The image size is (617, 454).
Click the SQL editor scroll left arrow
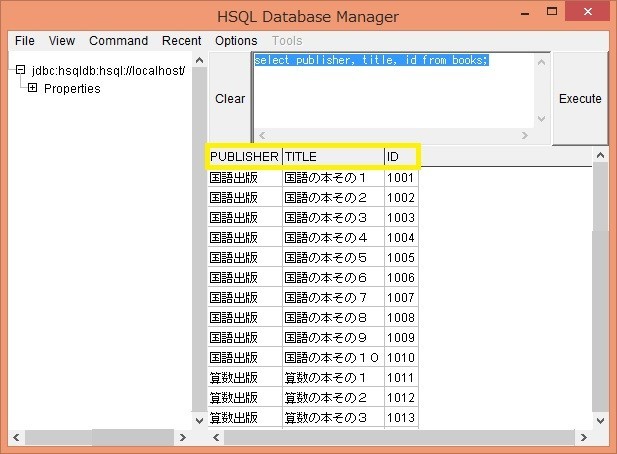click(262, 135)
